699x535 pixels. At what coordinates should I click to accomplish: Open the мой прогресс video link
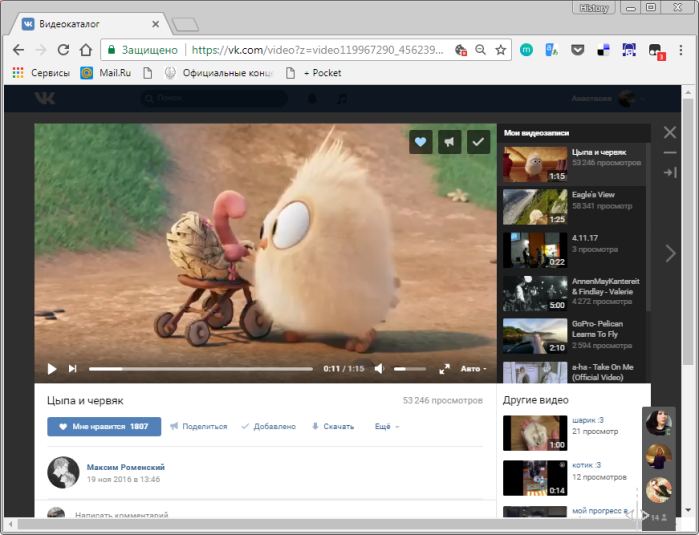pyautogui.click(x=600, y=510)
